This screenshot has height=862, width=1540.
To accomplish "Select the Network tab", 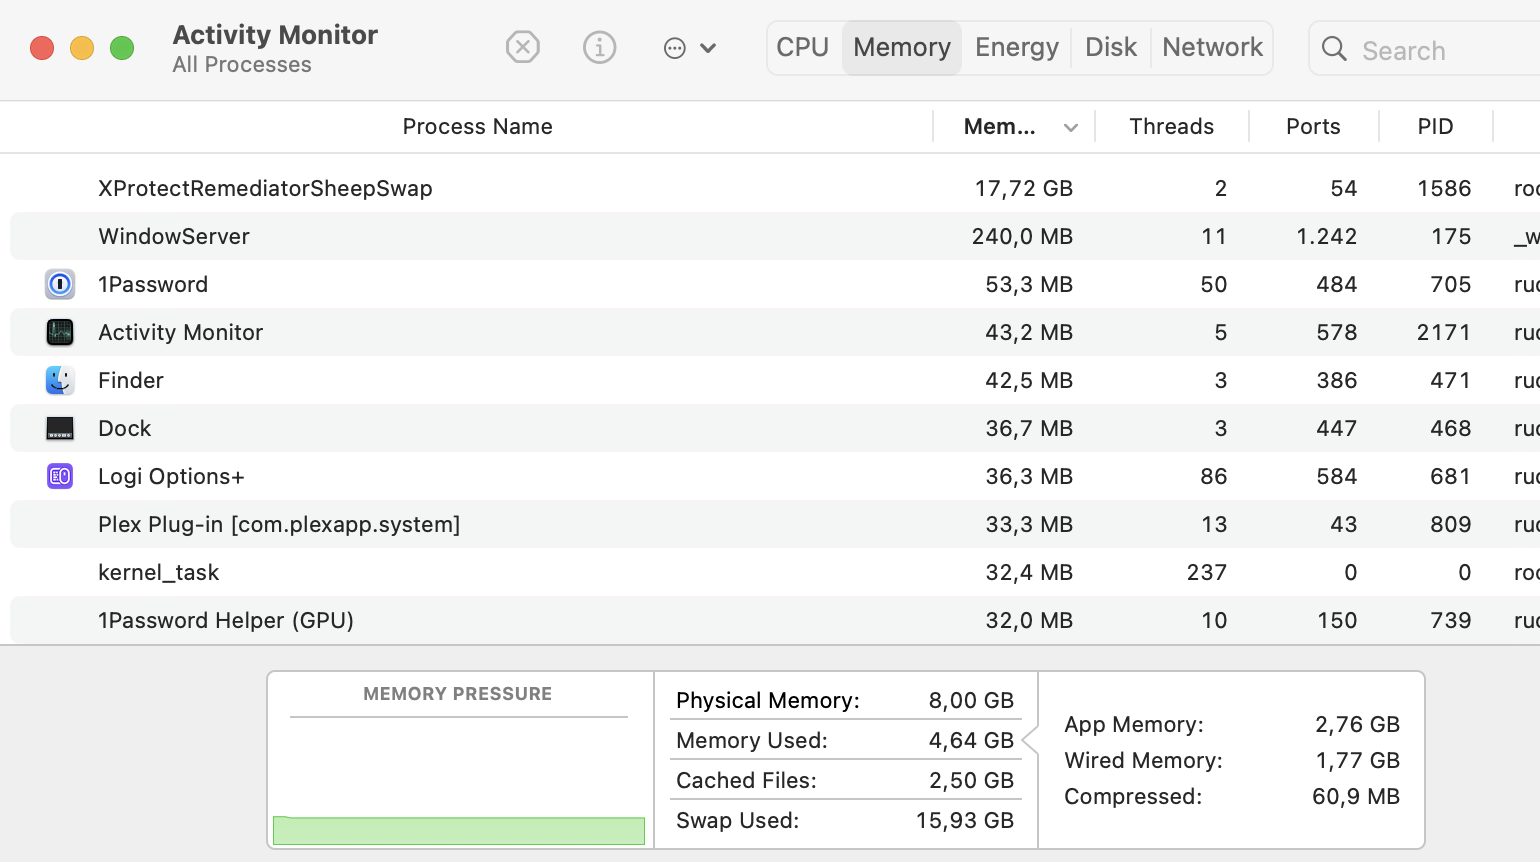I will click(1212, 47).
